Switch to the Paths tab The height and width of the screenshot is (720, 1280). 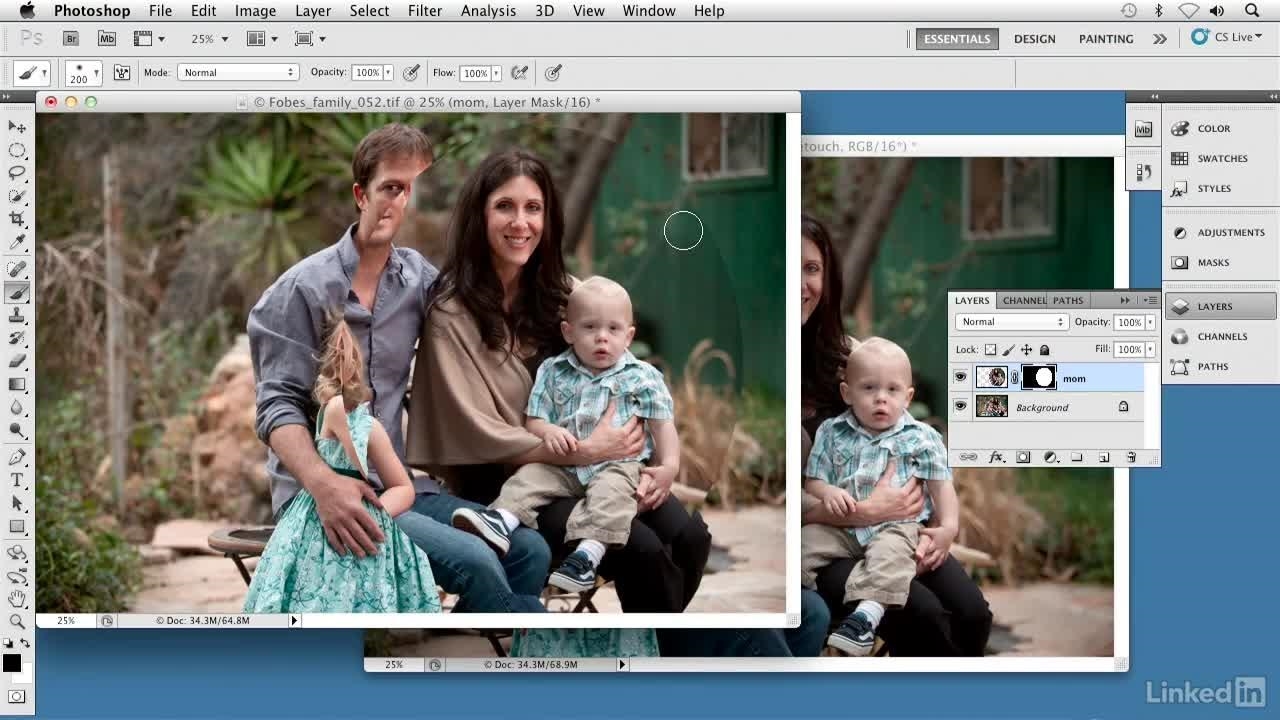(1067, 300)
